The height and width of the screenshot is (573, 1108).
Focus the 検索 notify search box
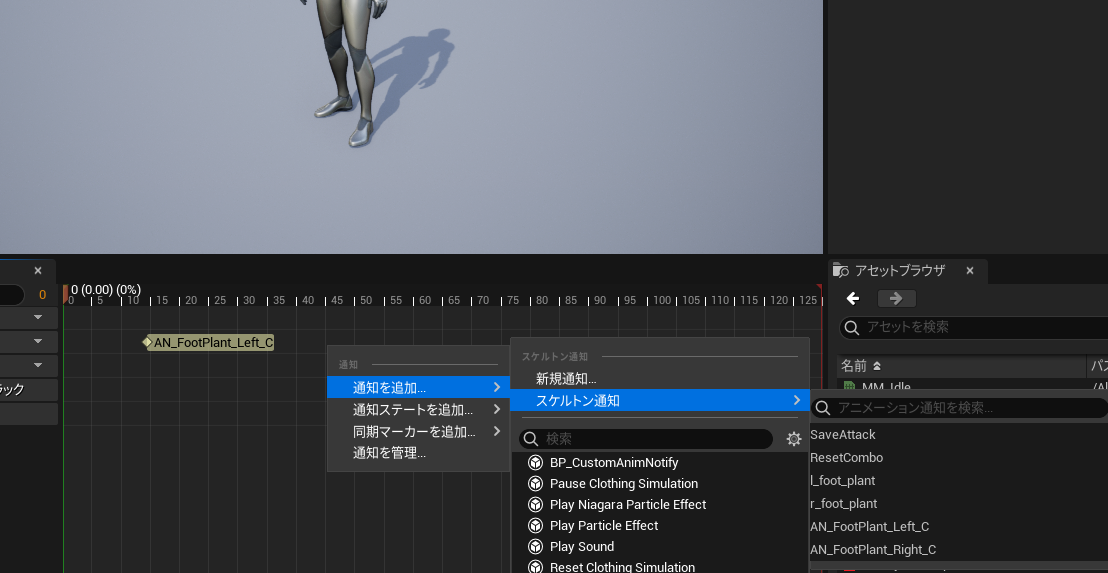click(646, 439)
